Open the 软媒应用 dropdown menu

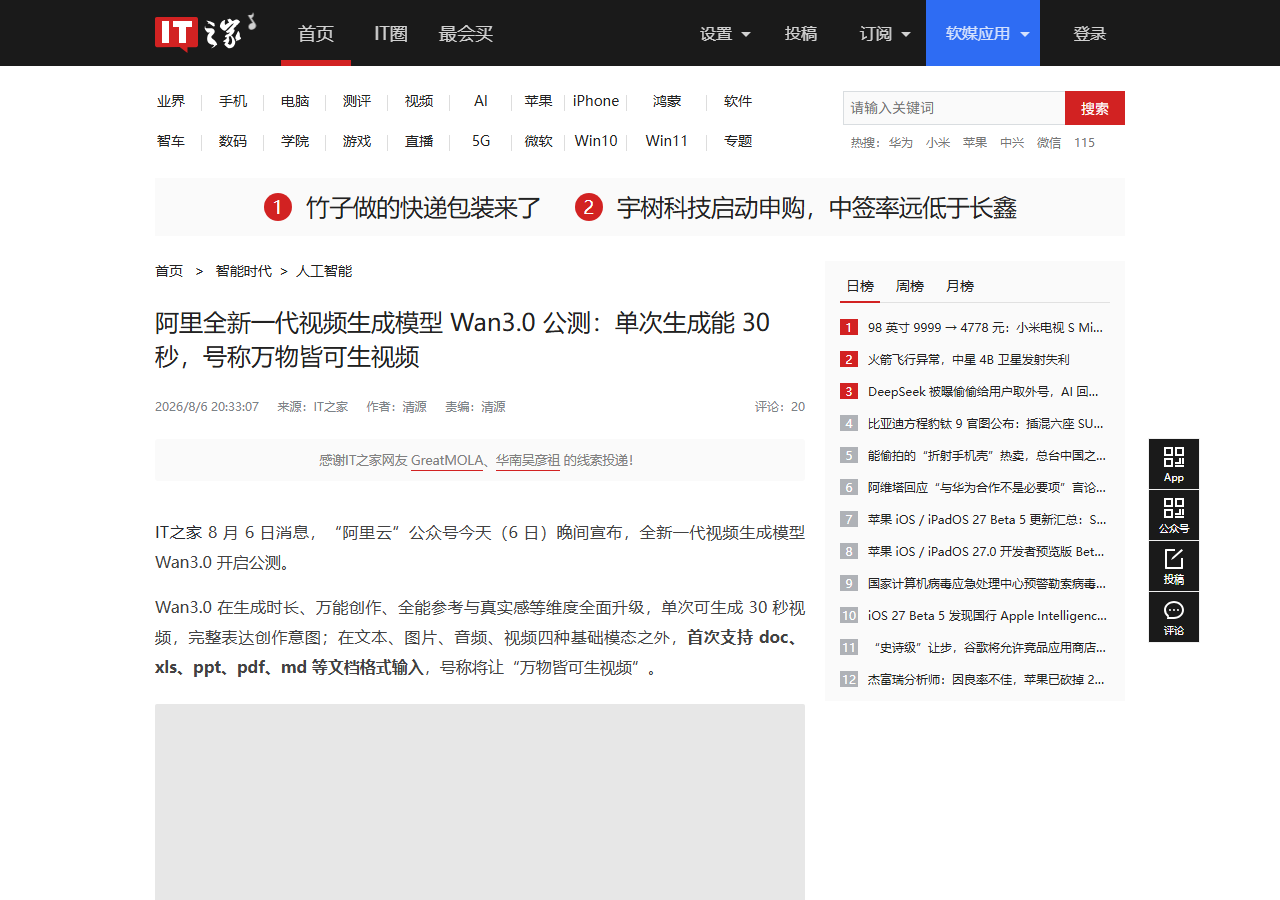(983, 33)
